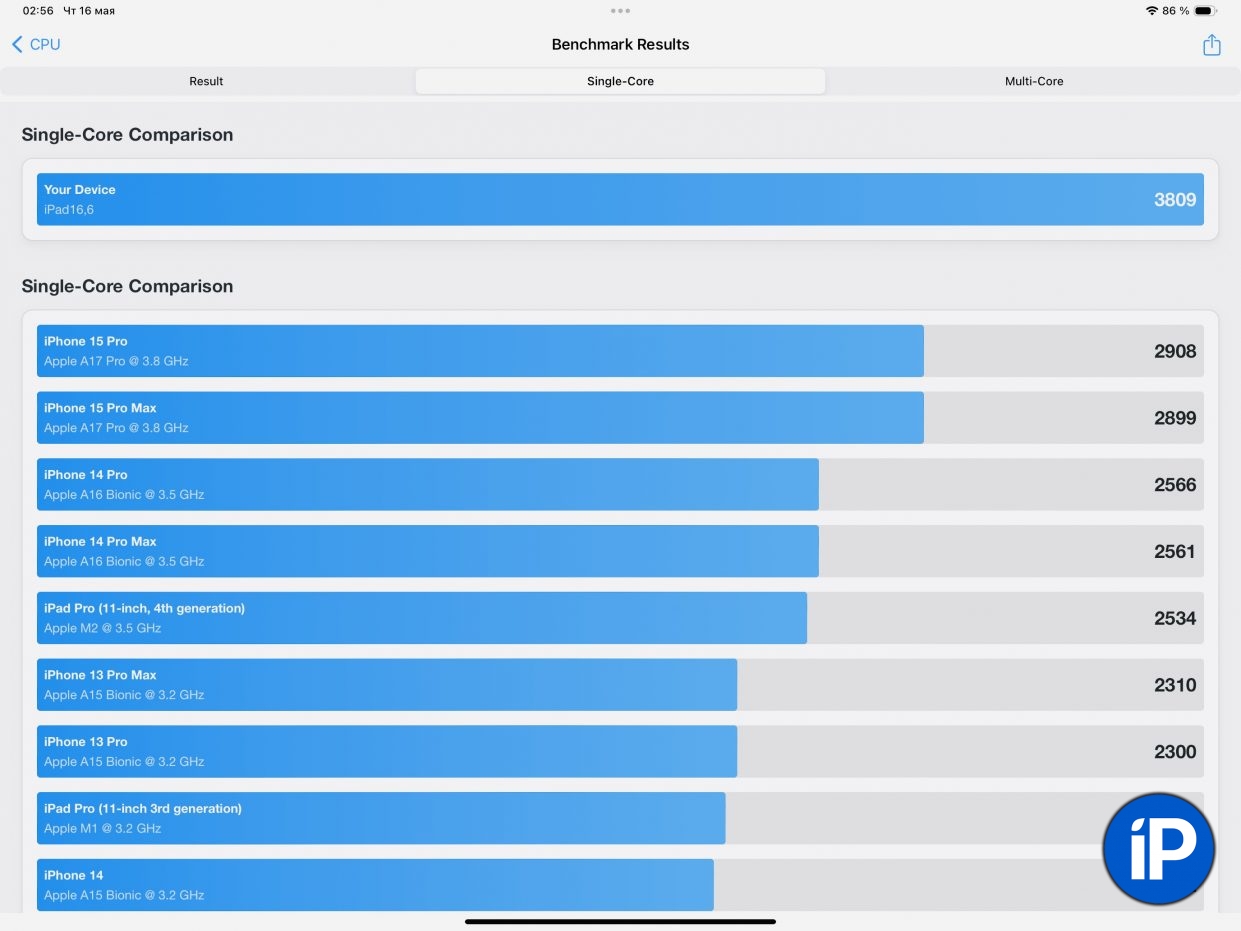Select the iPhone 13 Pro row
This screenshot has height=931, width=1241.
(x=620, y=752)
